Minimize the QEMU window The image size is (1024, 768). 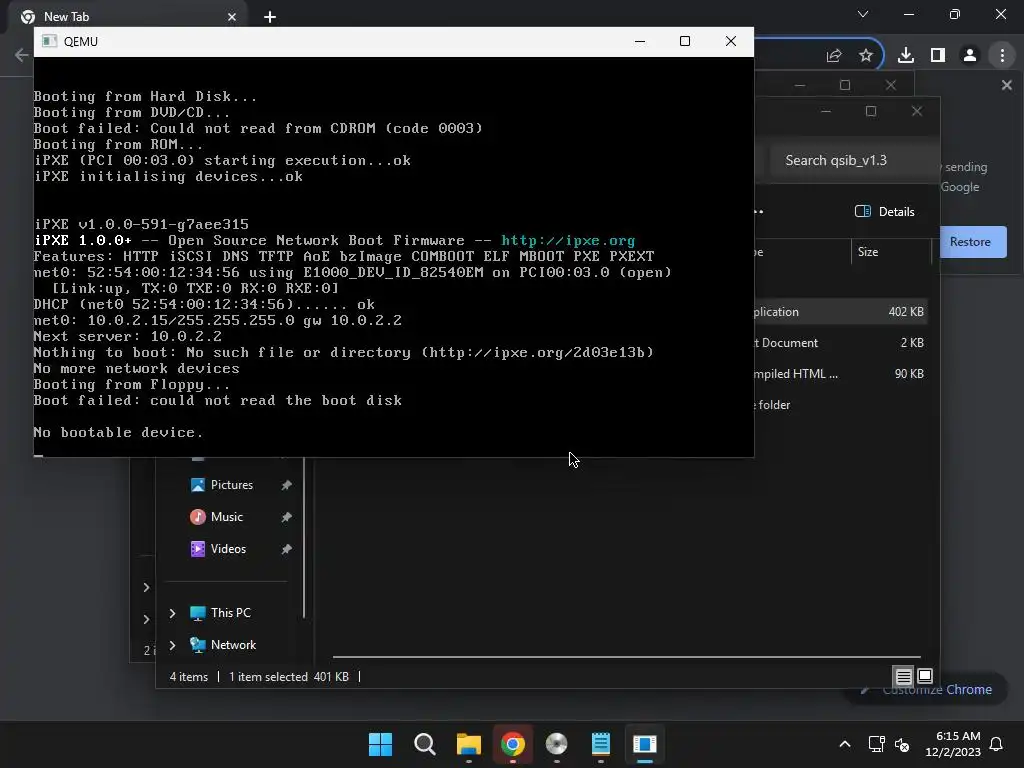[x=640, y=42]
